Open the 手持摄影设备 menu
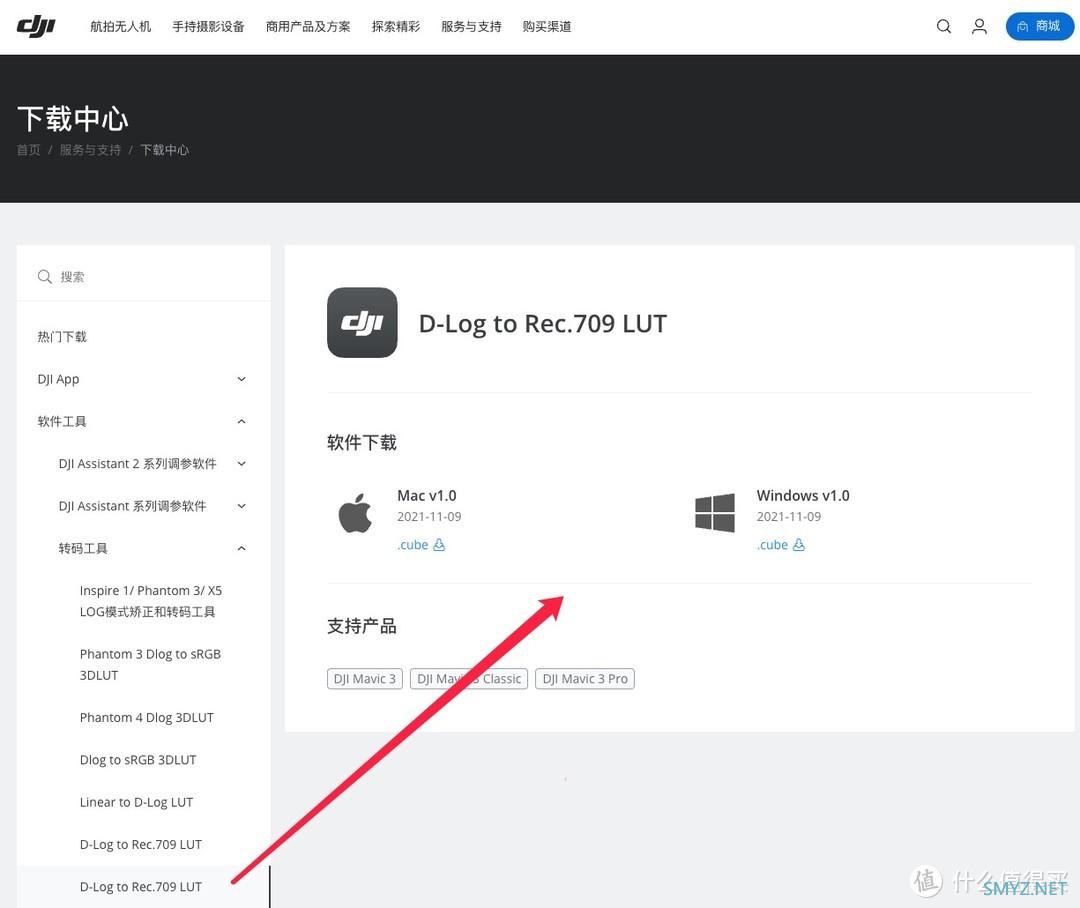Viewport: 1080px width, 908px height. (x=208, y=26)
